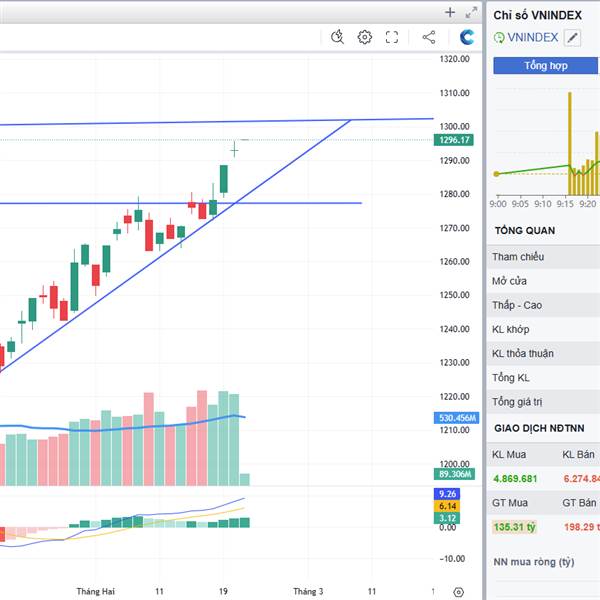The image size is (600, 600).
Task: Click the tall yellow intraday volume bar
Action: [570, 143]
